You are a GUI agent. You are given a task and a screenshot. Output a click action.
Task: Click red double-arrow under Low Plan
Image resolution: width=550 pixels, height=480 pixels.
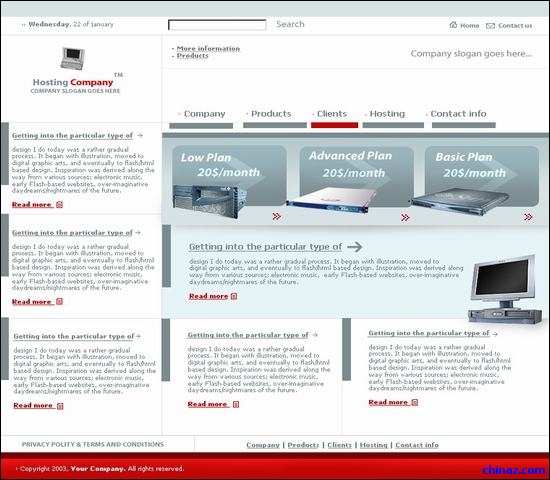click(277, 216)
